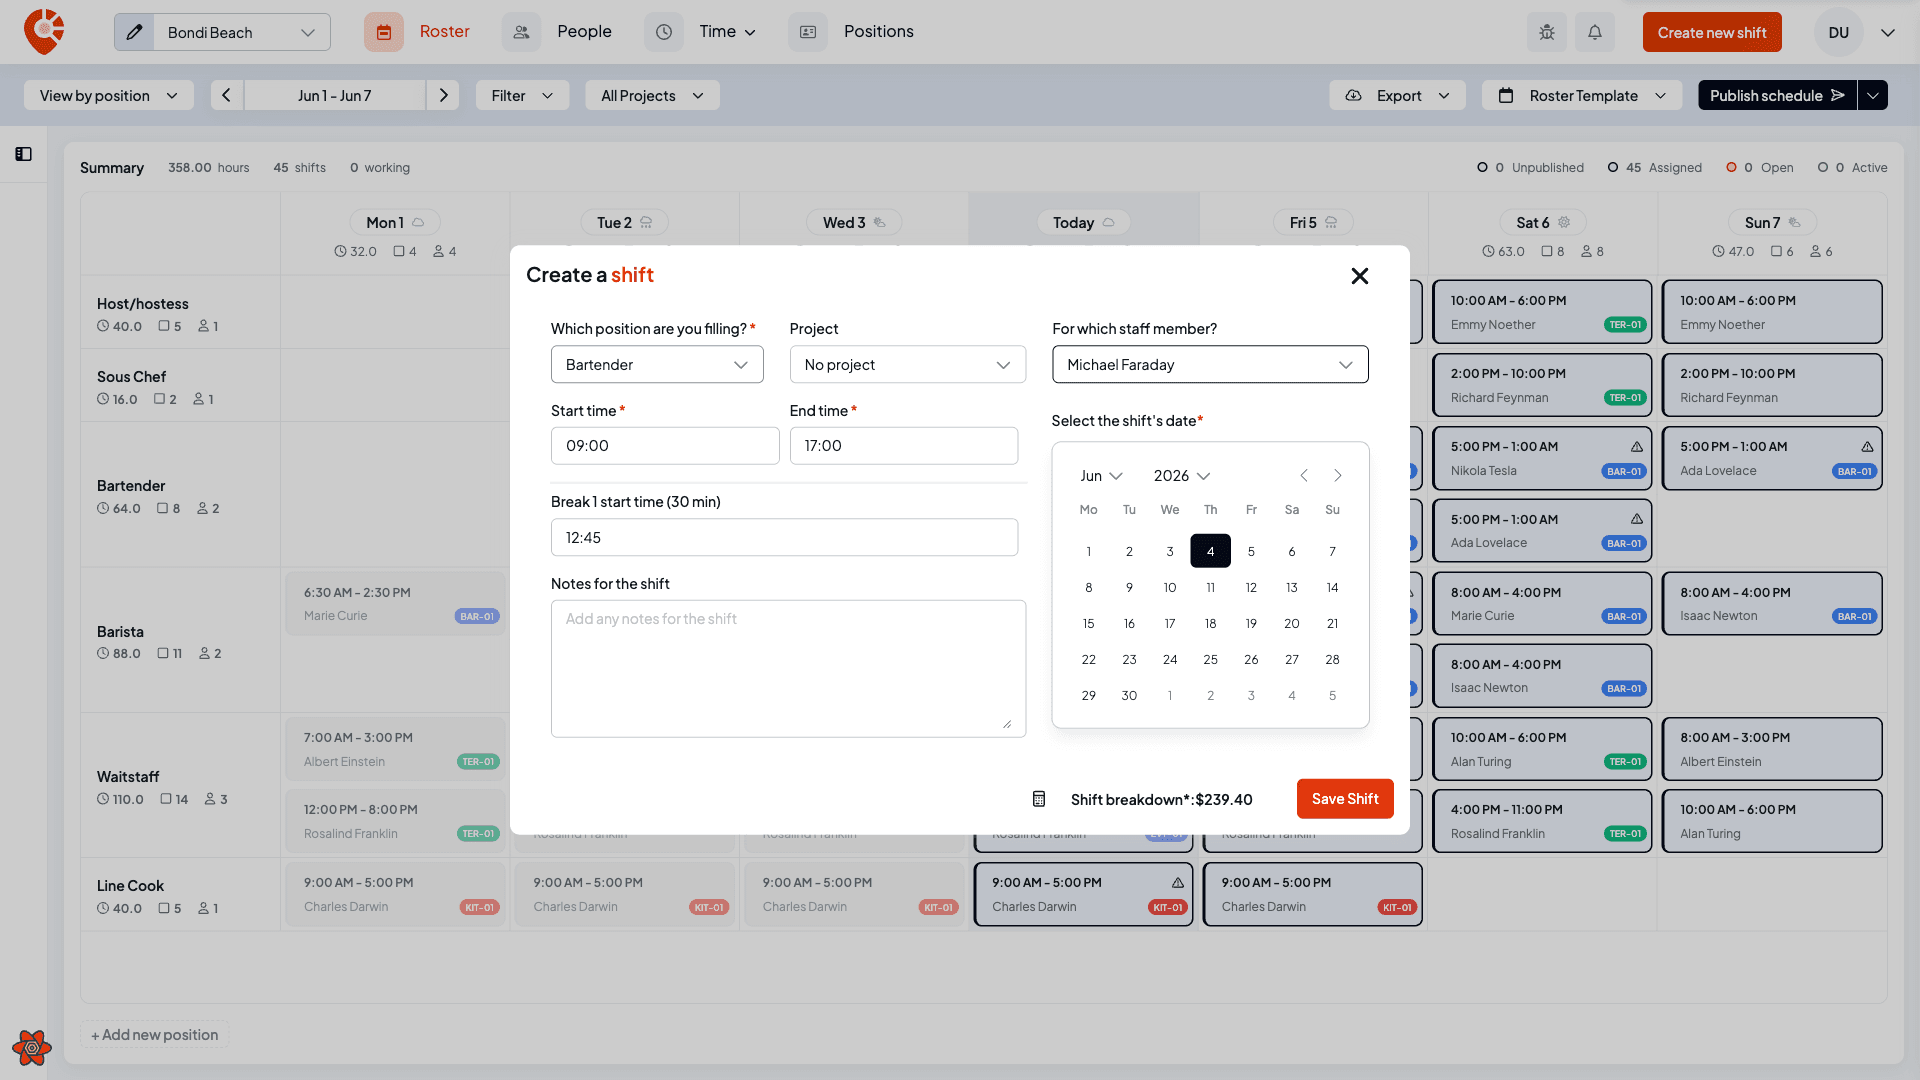Open the No project dropdown
The image size is (1920, 1080).
907,364
